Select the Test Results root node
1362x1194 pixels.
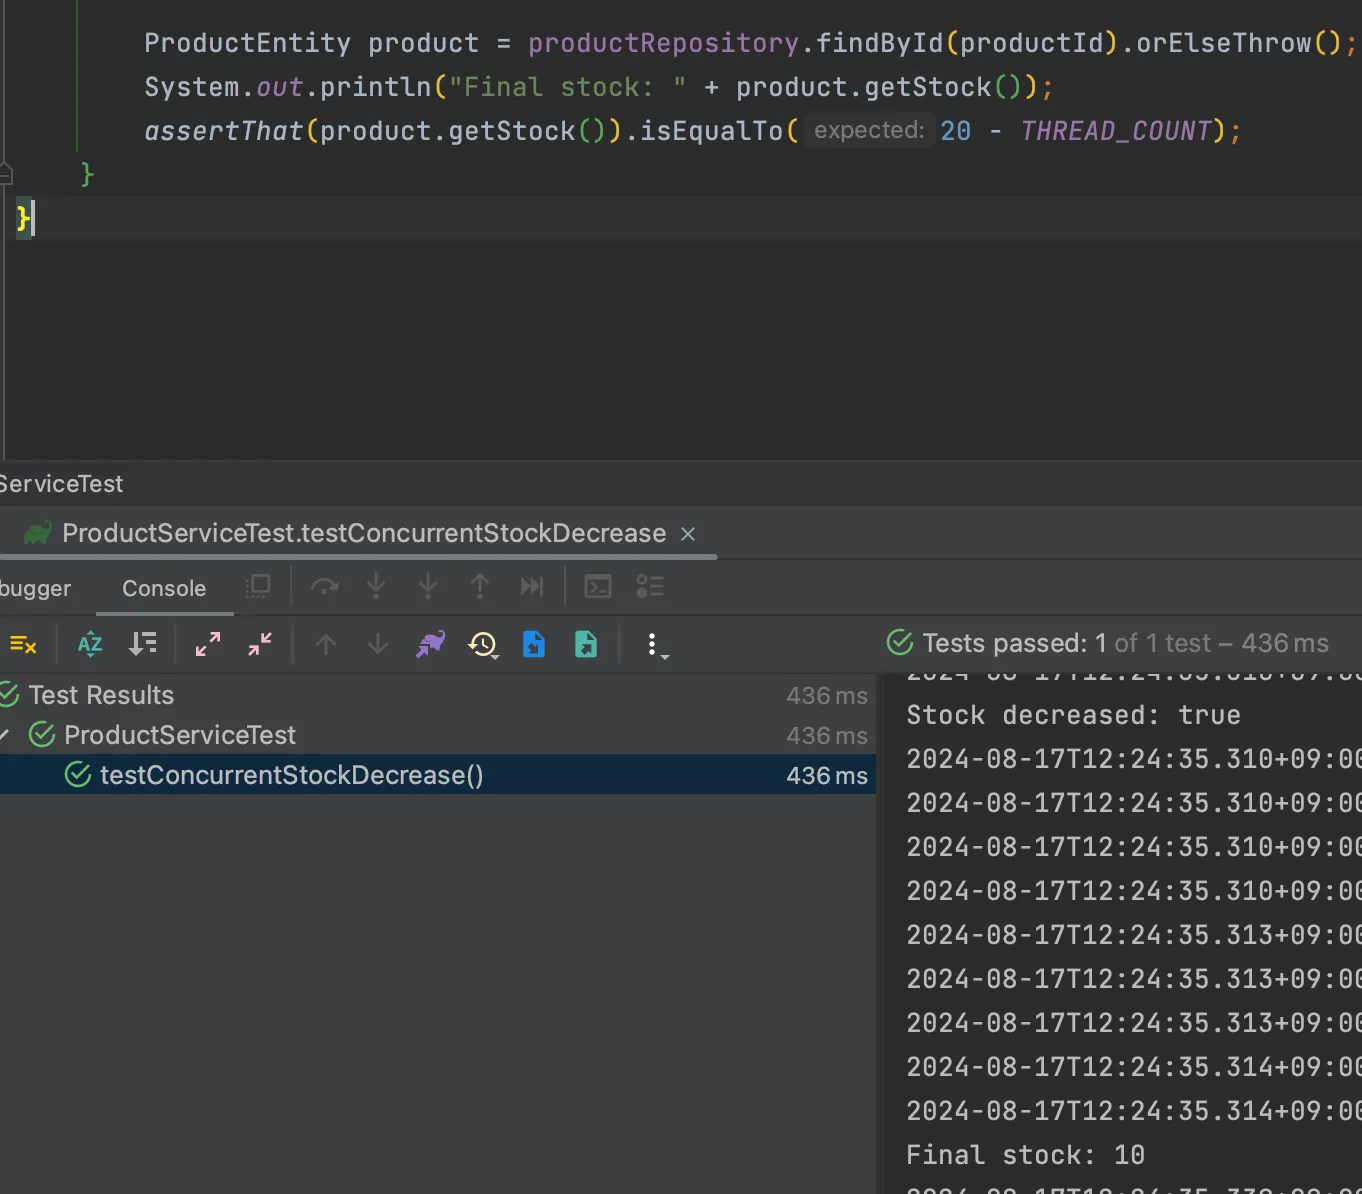click(100, 695)
